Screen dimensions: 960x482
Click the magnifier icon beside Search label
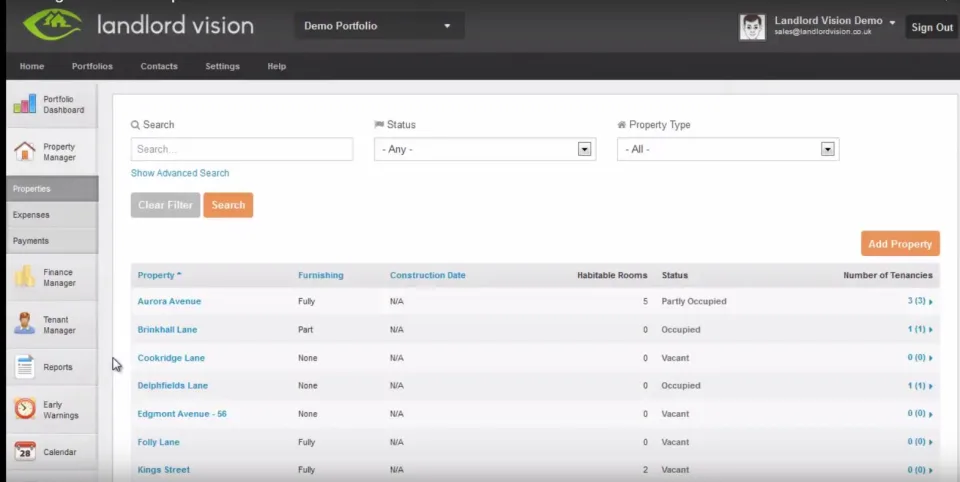(x=135, y=125)
